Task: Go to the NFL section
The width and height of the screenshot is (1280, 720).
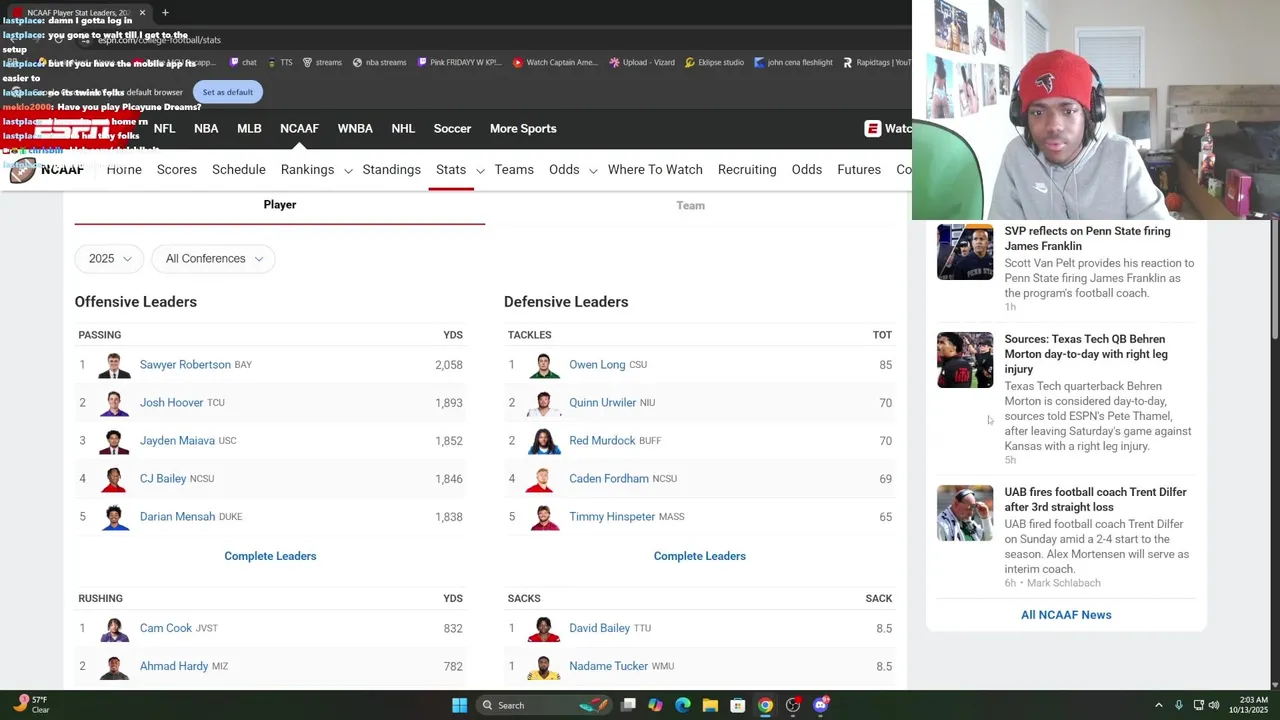Action: pyautogui.click(x=164, y=128)
